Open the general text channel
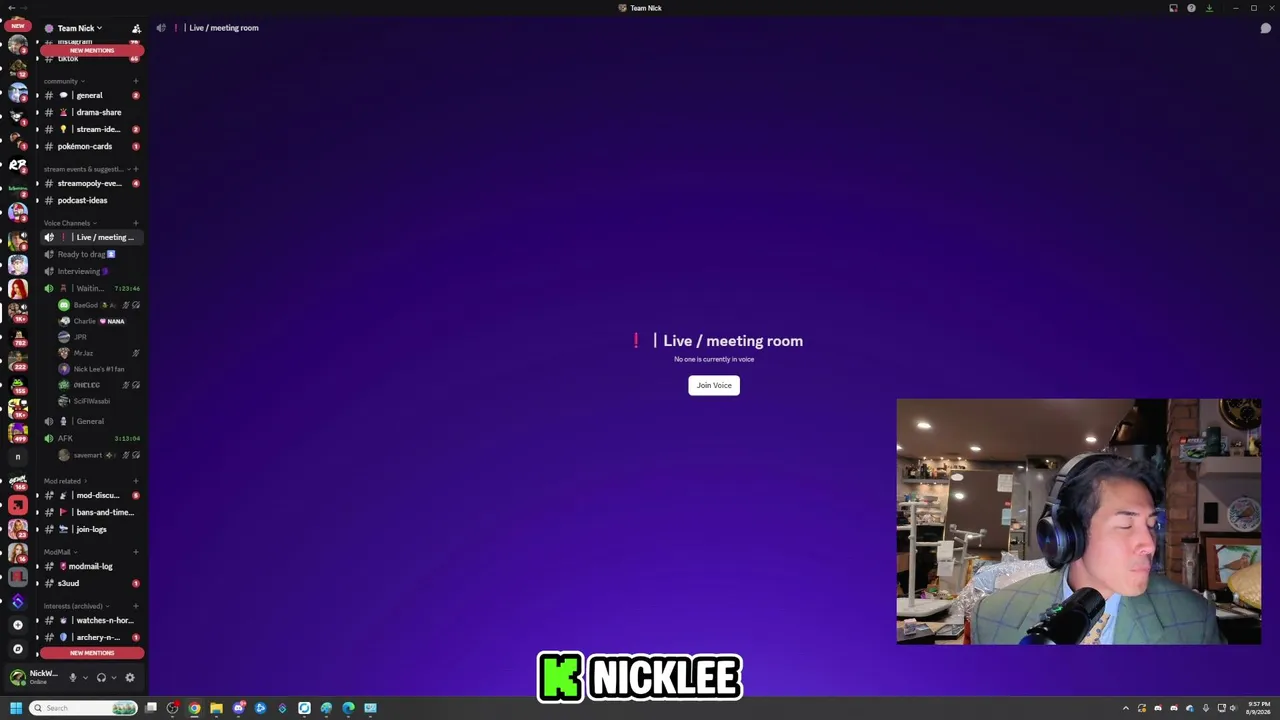 (x=92, y=95)
